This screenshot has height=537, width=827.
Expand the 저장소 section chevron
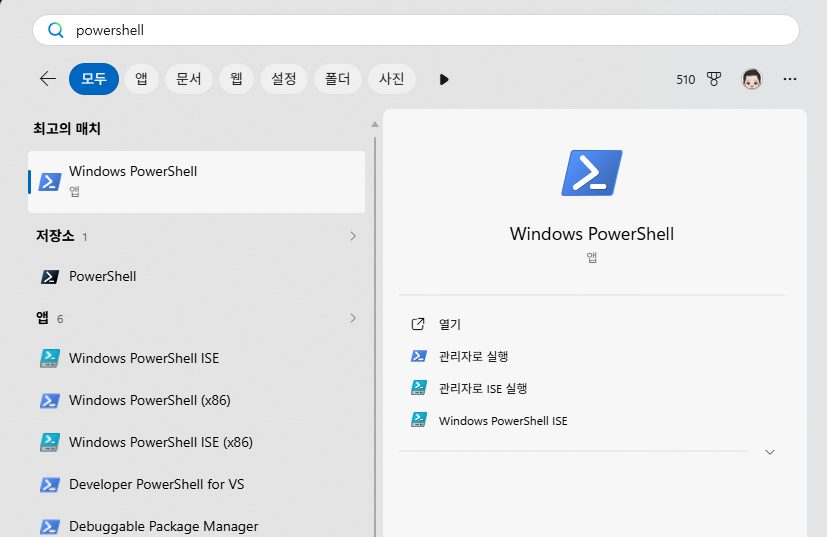coord(353,236)
